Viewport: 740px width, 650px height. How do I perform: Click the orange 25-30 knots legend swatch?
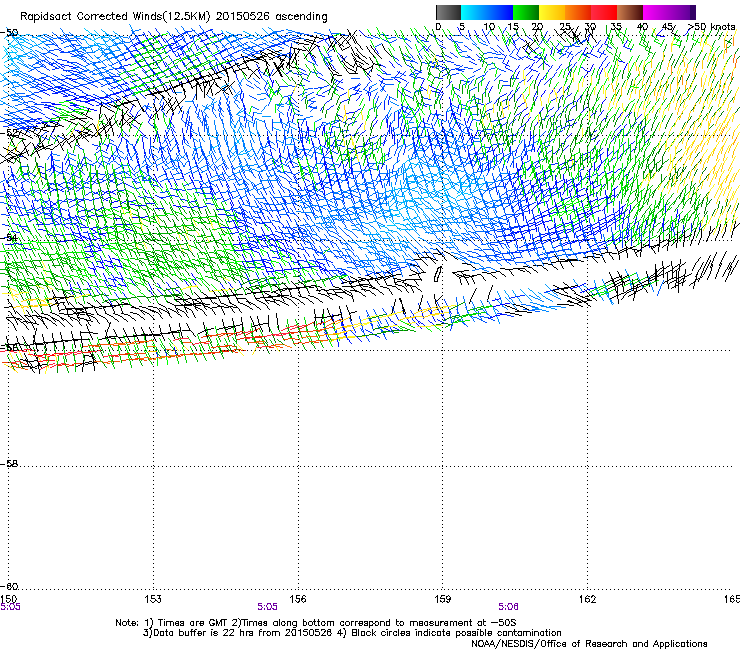click(578, 12)
